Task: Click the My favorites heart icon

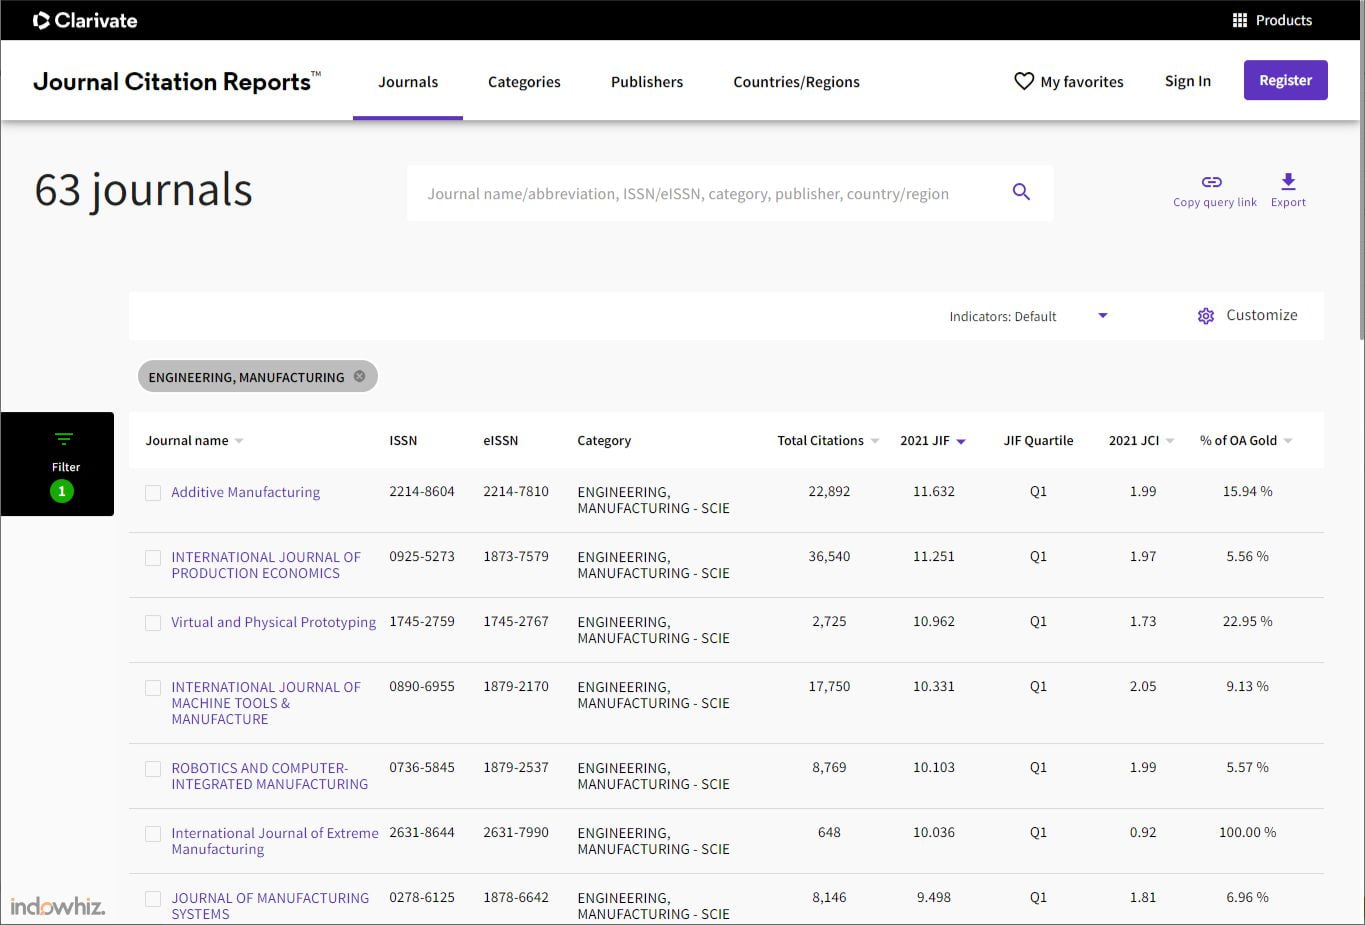Action: coord(1024,81)
